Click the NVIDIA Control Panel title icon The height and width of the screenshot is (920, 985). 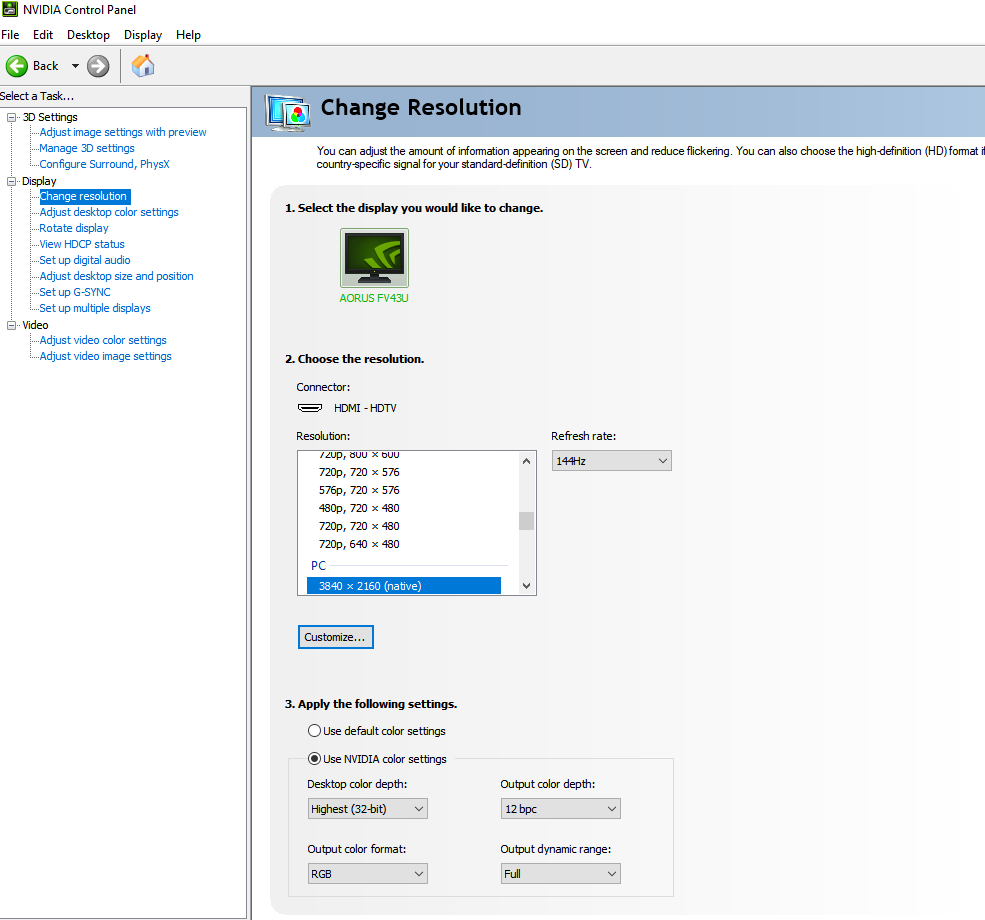pyautogui.click(x=10, y=10)
